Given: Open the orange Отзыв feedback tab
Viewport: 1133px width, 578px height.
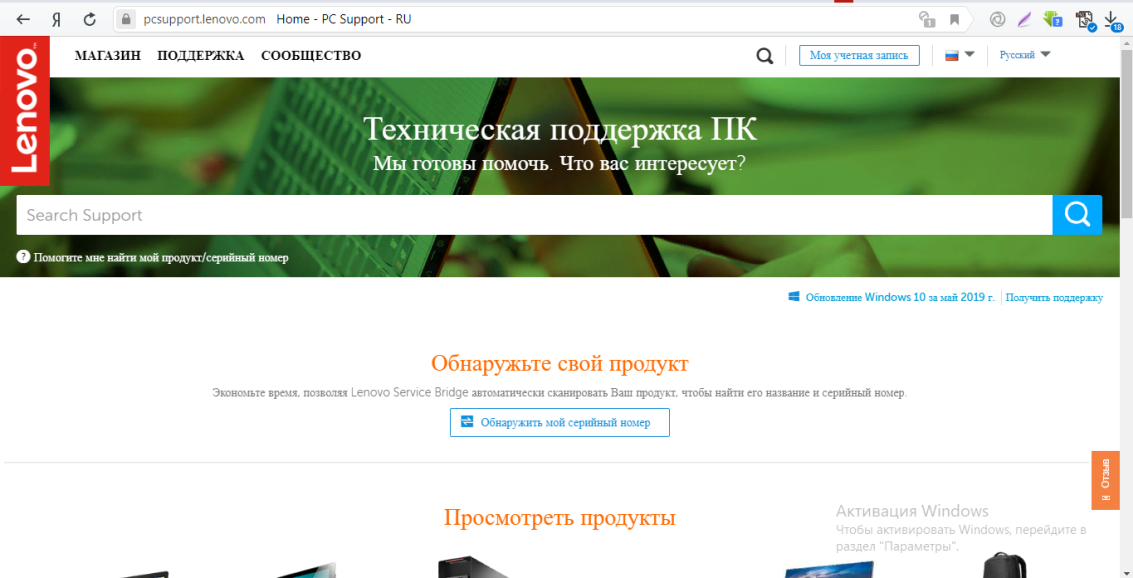Looking at the screenshot, I should pos(1105,480).
